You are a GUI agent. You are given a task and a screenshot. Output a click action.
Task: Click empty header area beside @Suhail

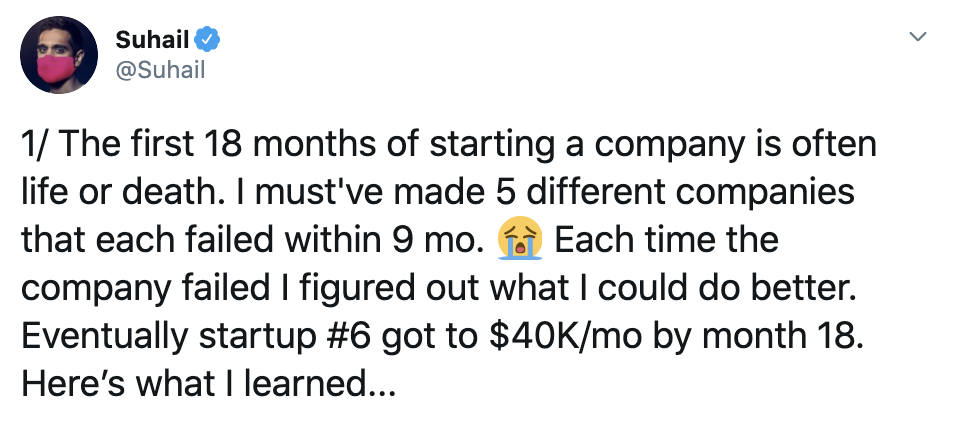coord(548,71)
